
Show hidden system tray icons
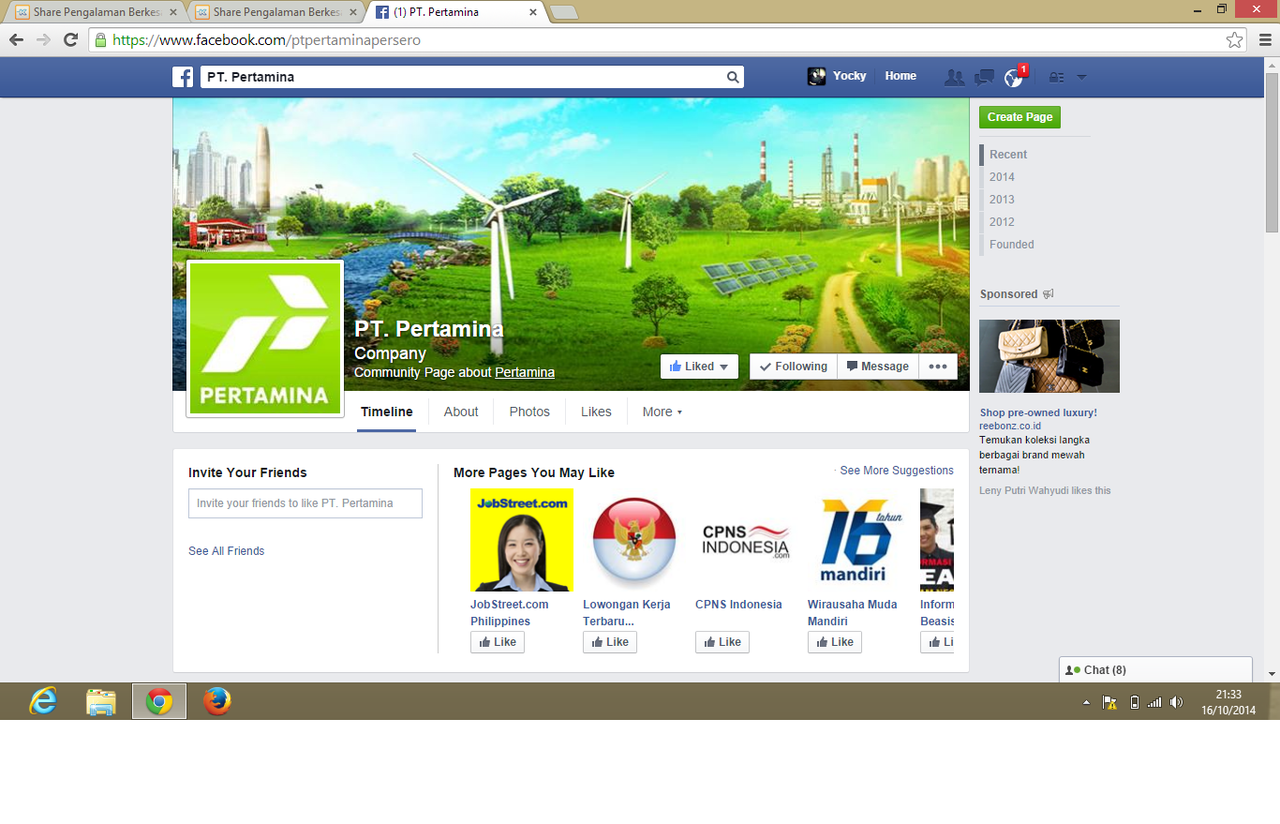(x=1087, y=702)
